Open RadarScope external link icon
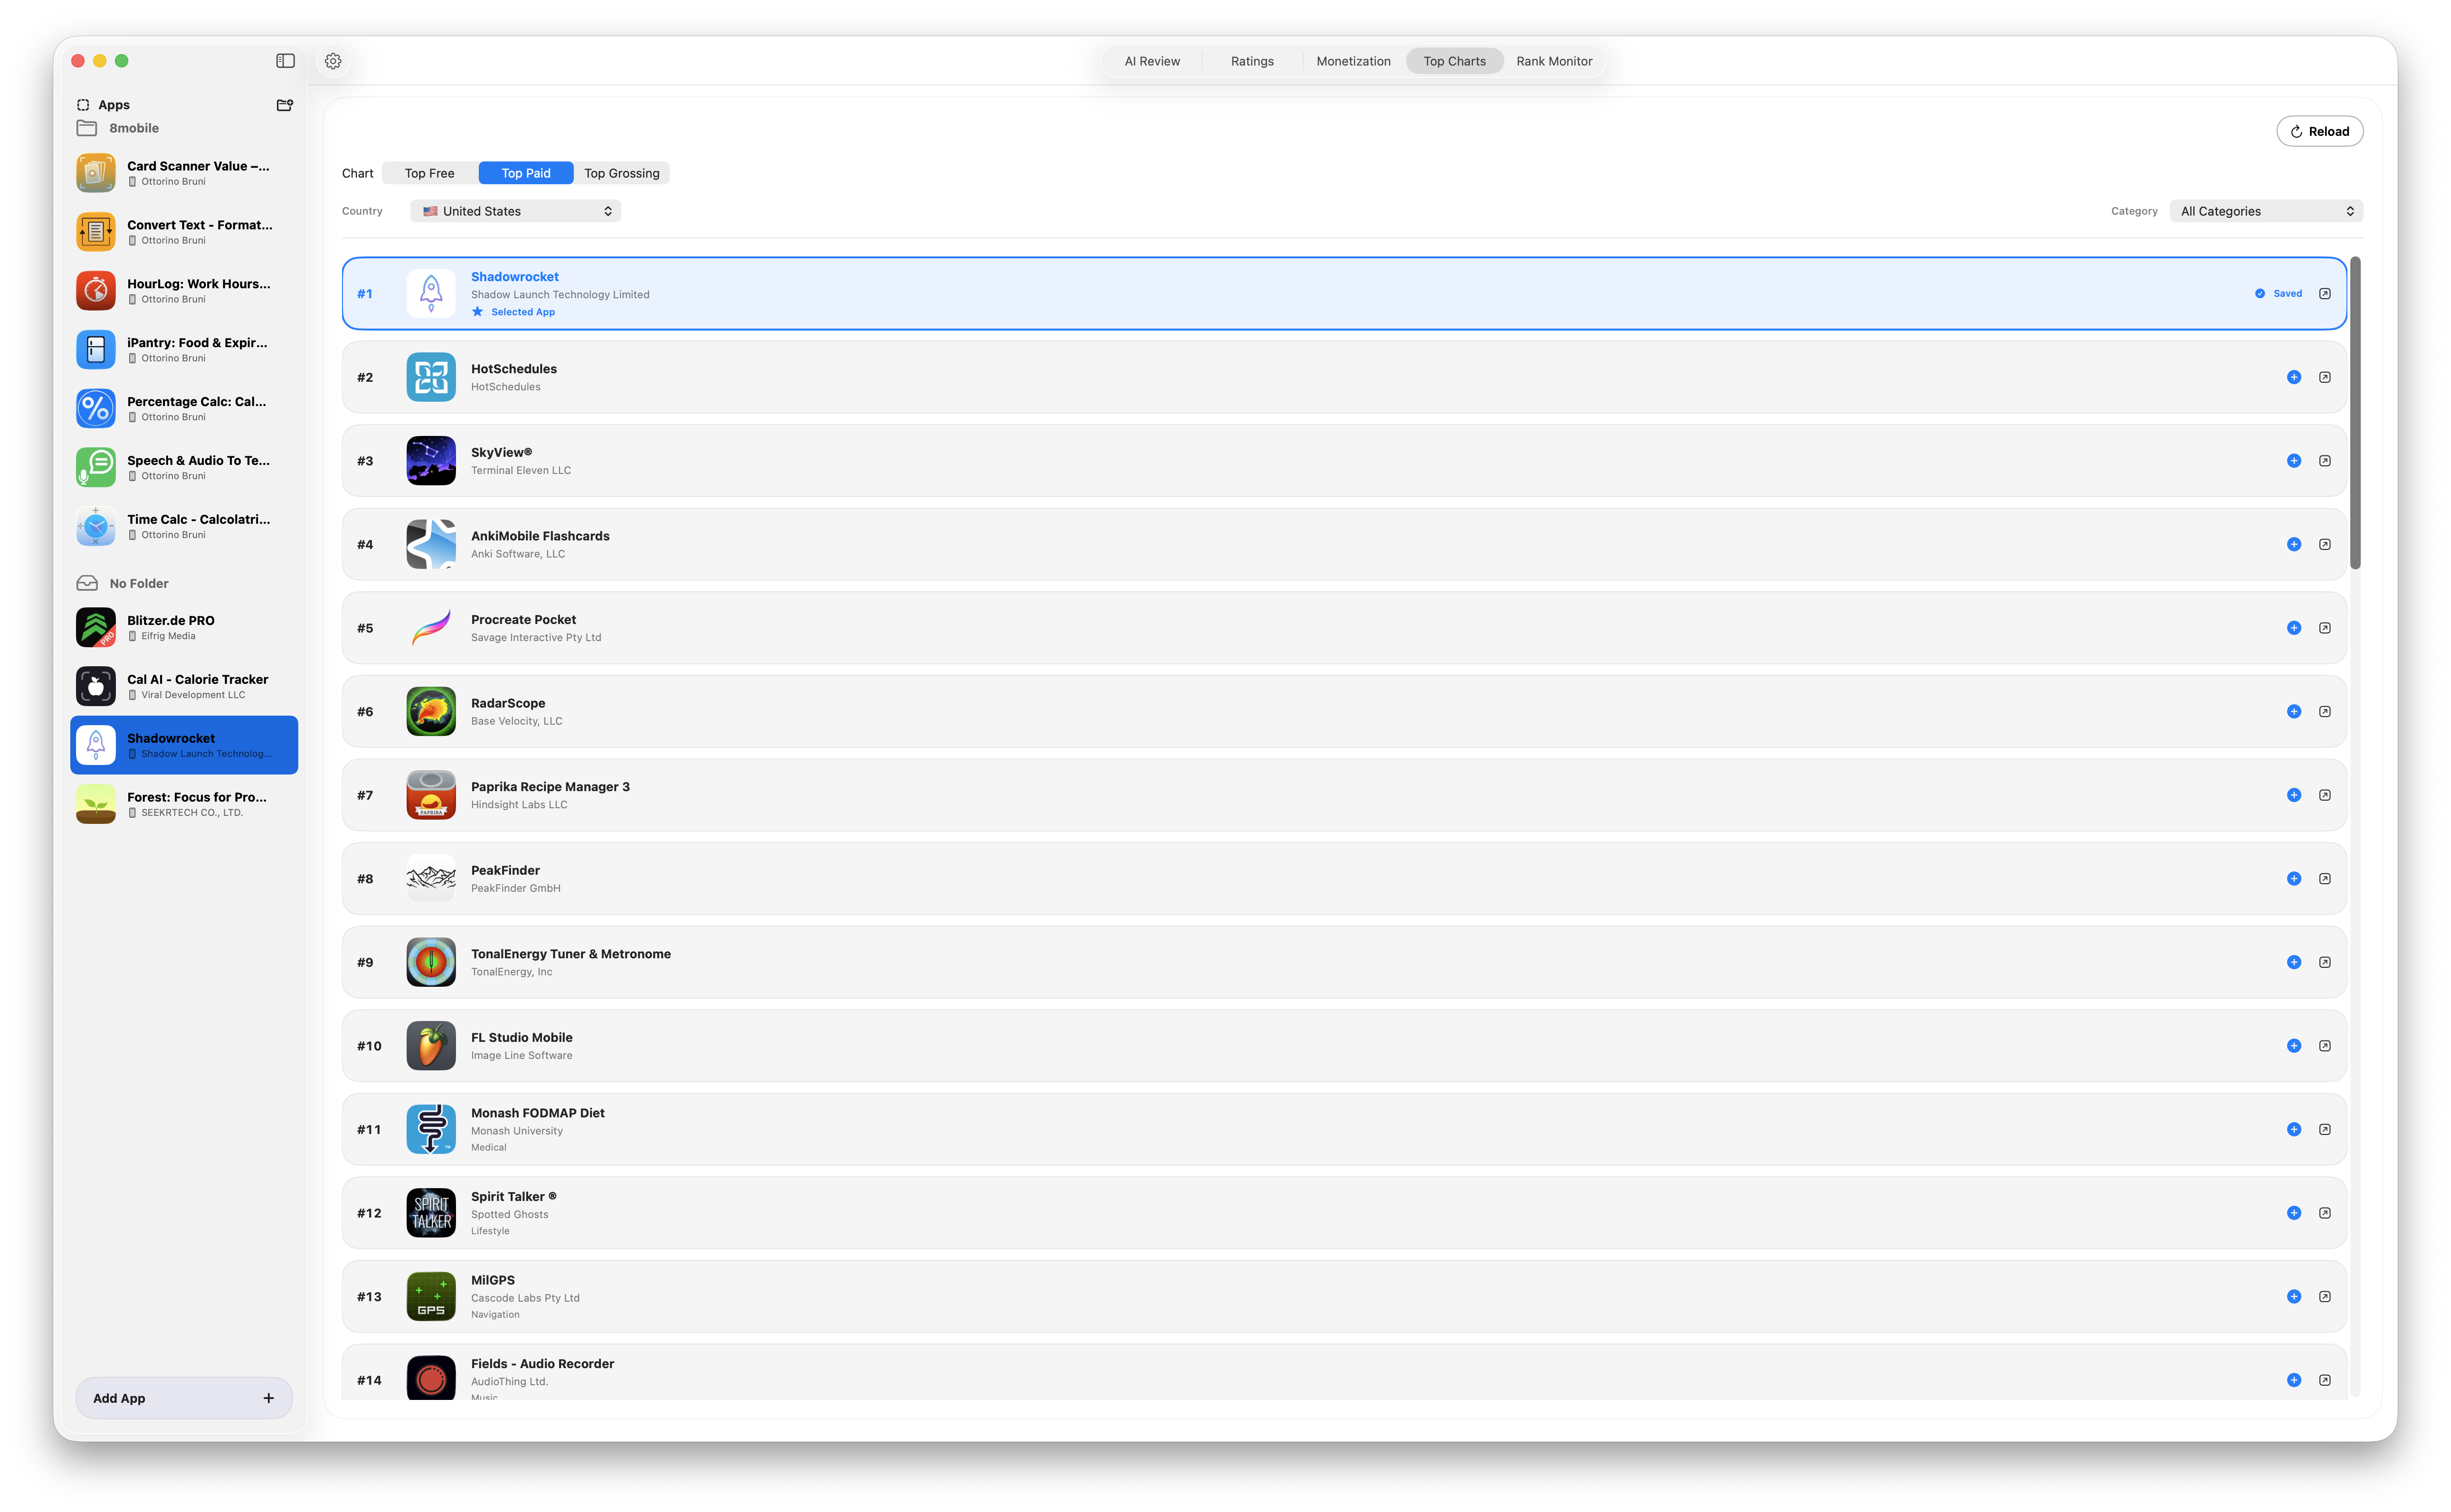Image resolution: width=2451 pixels, height=1512 pixels. coord(2325,712)
